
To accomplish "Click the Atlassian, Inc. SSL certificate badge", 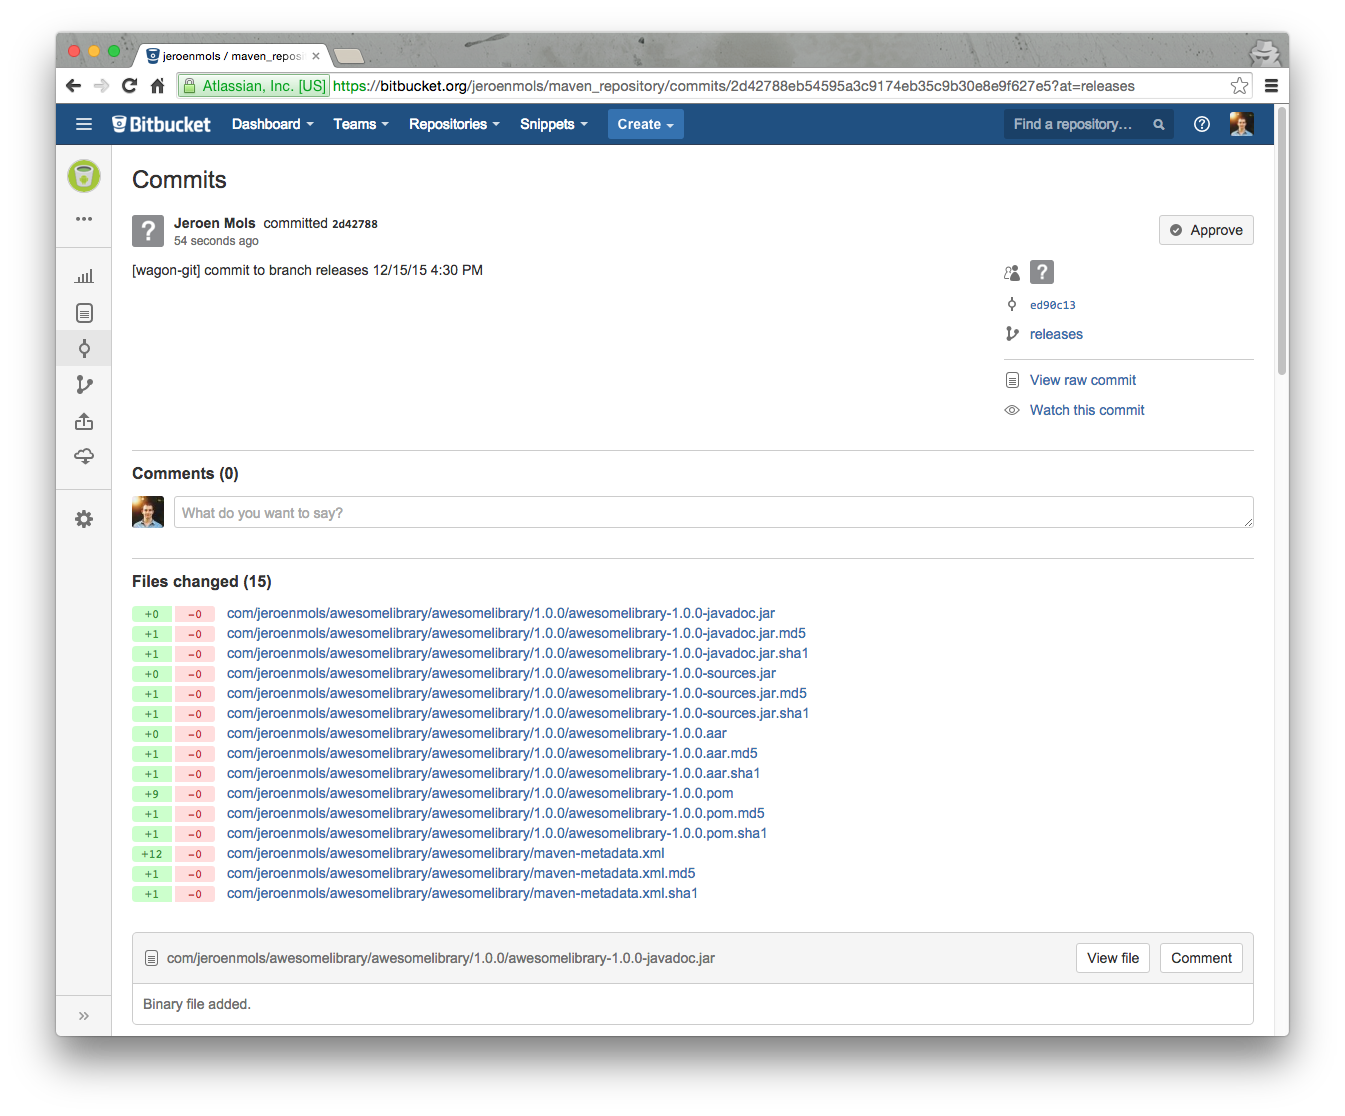I will [254, 86].
